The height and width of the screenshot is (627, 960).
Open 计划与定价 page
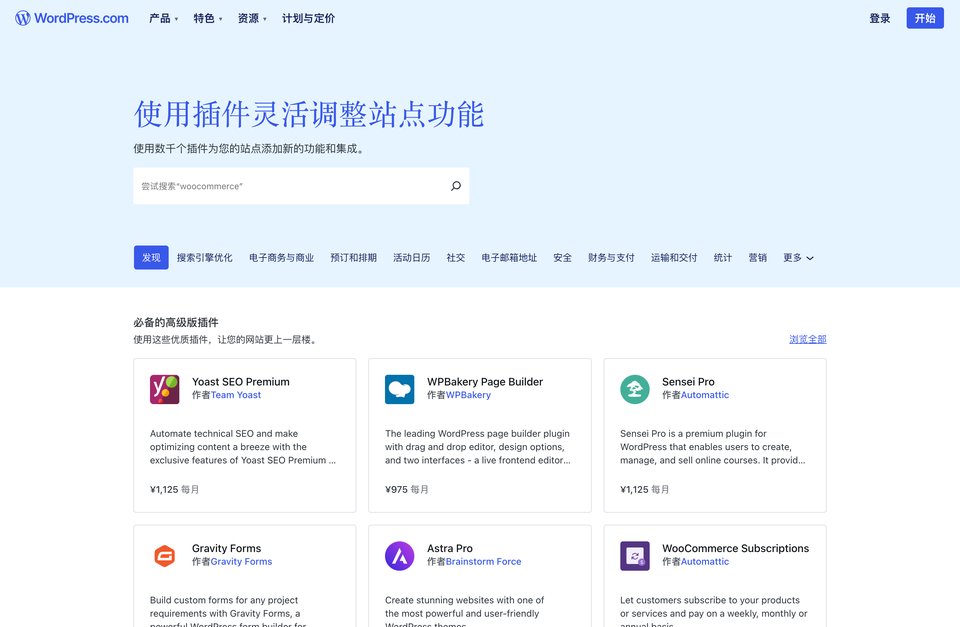[309, 18]
